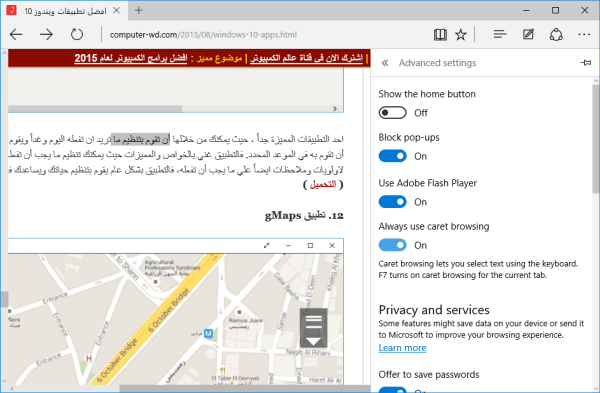Expand gMaps screenshot with diagonal arrow icon
This screenshot has height=393, width=600.
pos(266,246)
